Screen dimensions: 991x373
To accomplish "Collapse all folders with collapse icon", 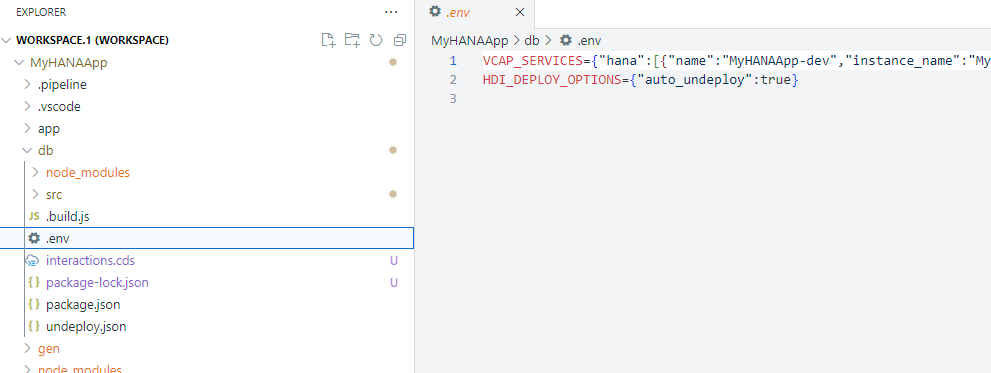I will point(399,40).
